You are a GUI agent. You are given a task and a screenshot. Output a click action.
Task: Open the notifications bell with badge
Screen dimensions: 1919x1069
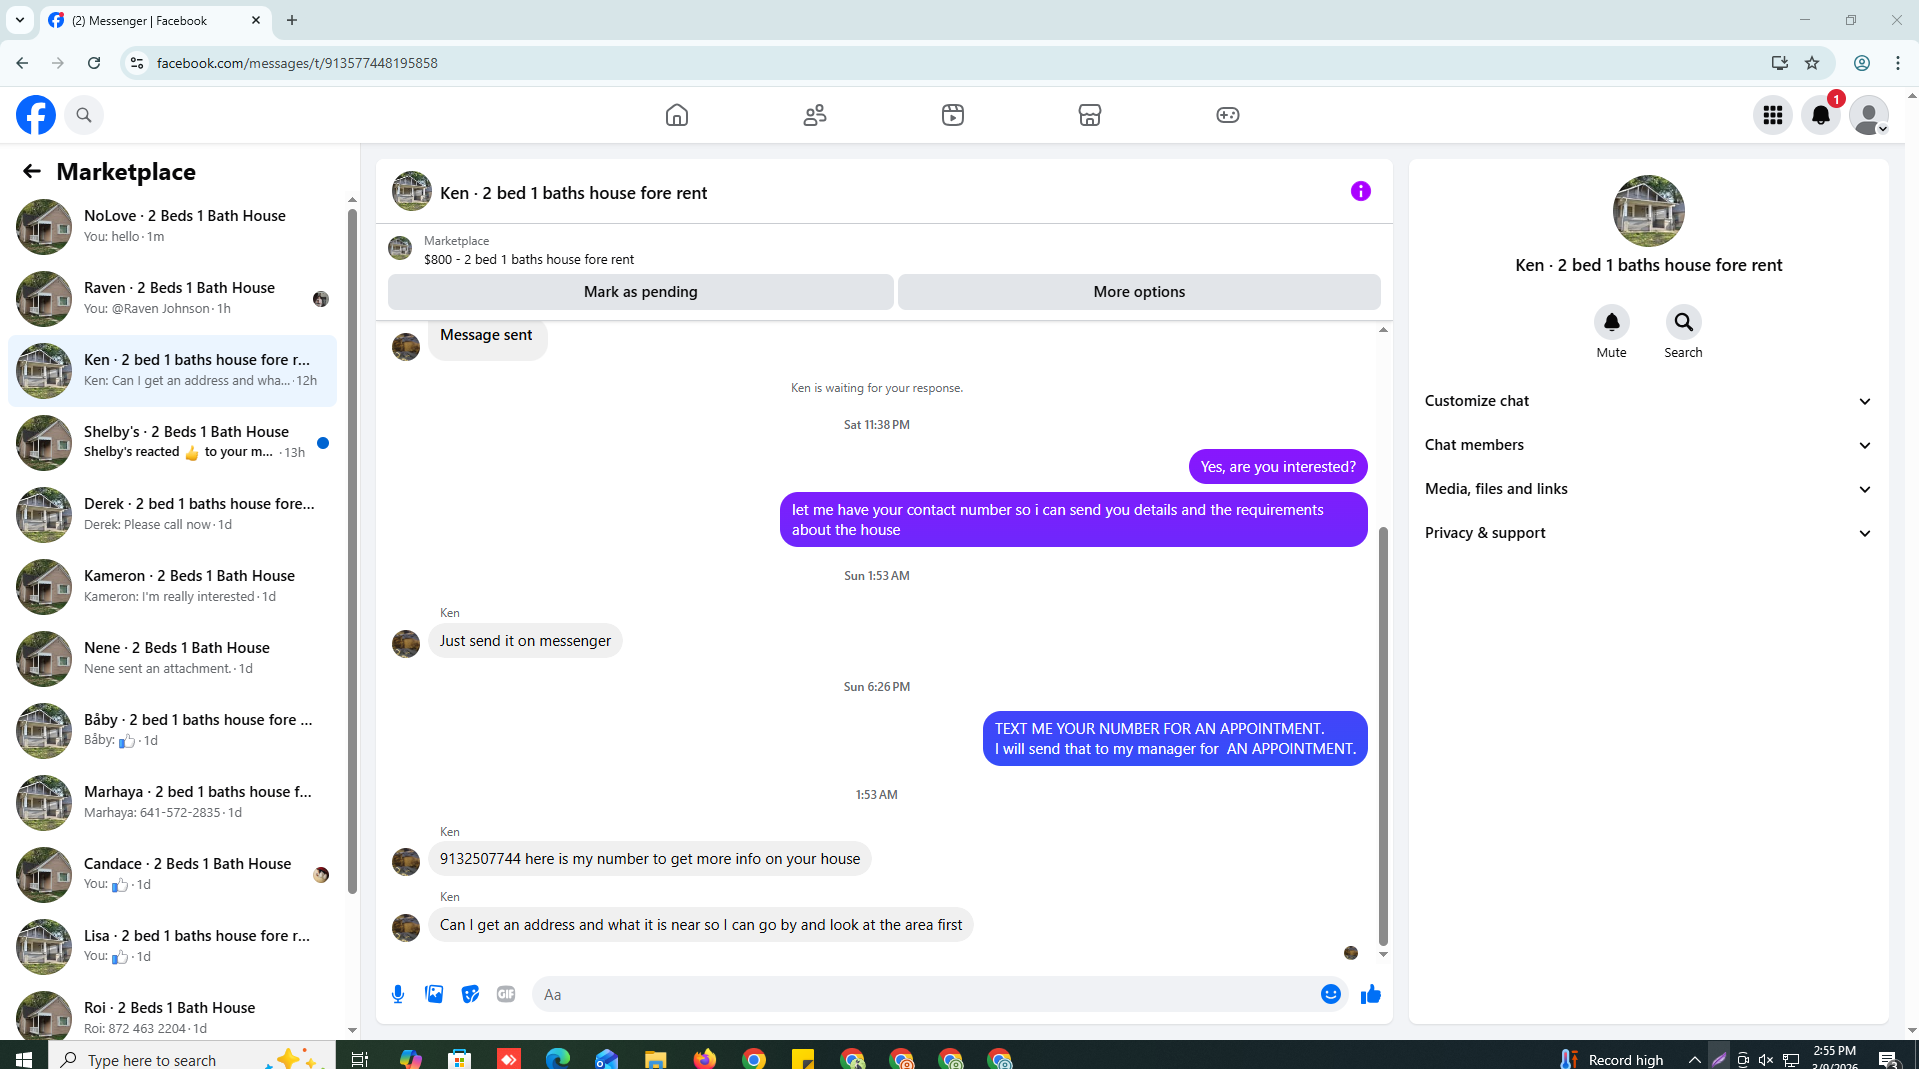(x=1821, y=115)
